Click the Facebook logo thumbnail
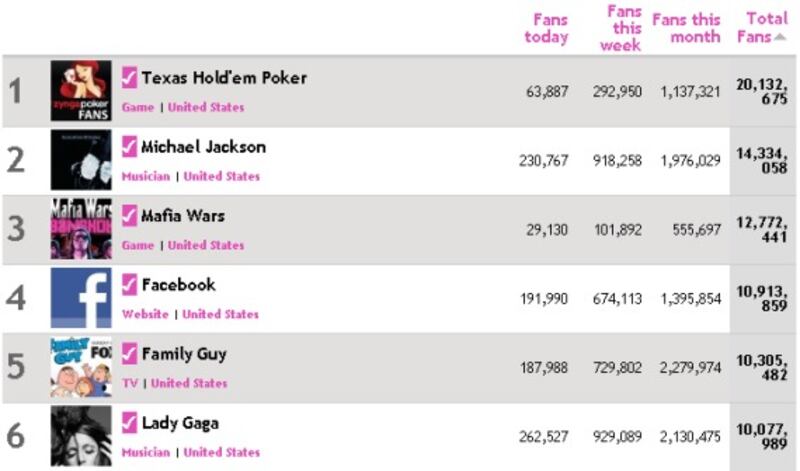 tap(81, 298)
